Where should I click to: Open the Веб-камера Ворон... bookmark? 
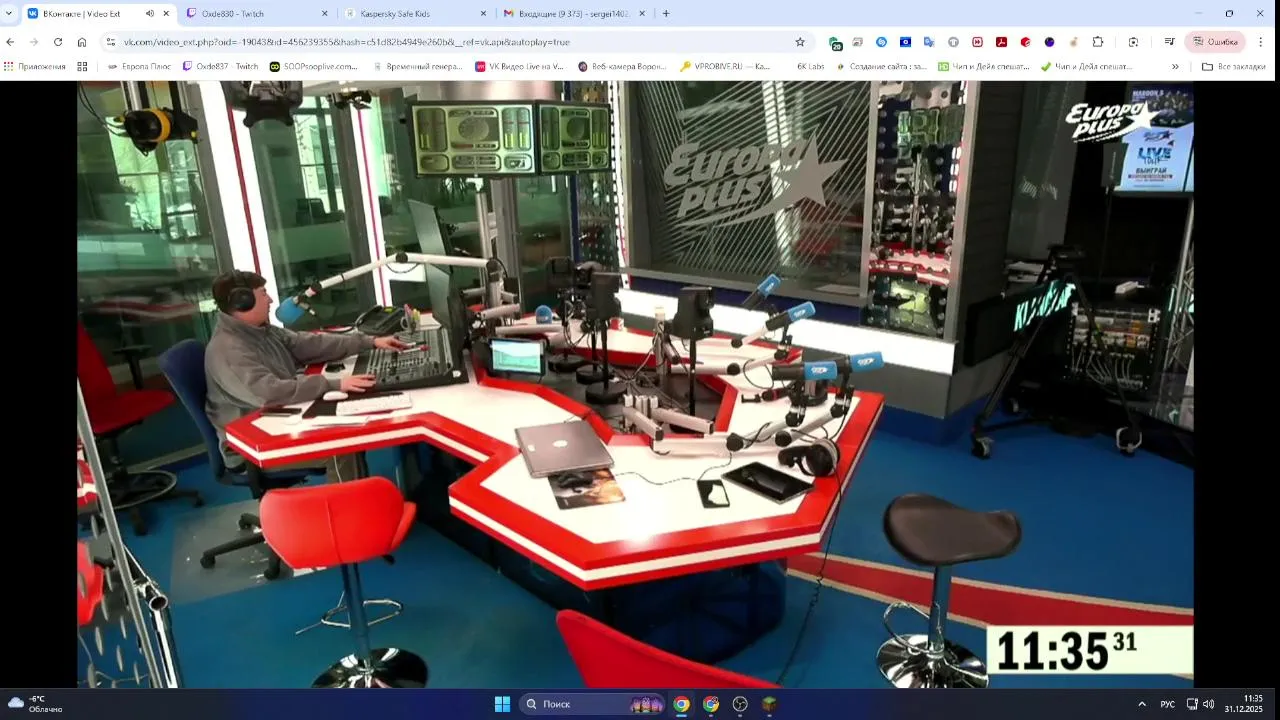(x=621, y=67)
